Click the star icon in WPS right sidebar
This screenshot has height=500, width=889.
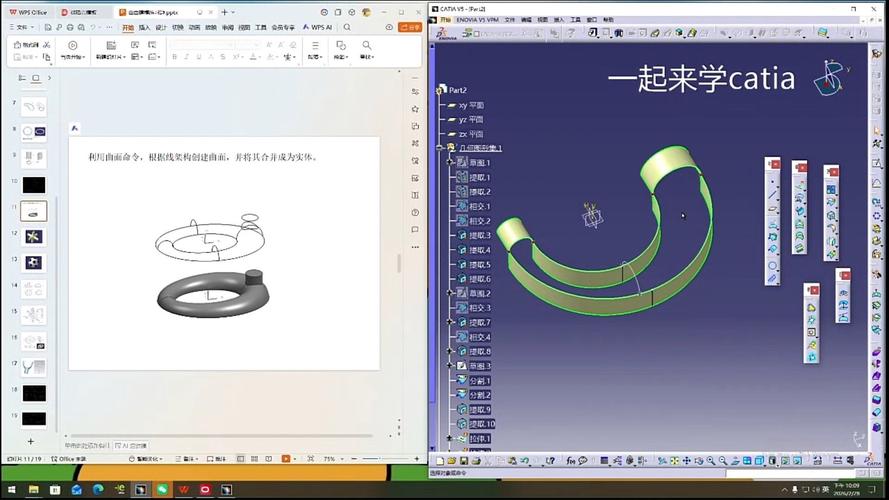[415, 109]
